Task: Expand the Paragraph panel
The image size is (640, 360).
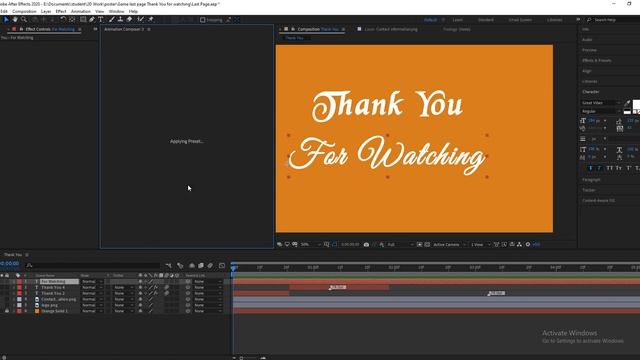Action: (591, 180)
